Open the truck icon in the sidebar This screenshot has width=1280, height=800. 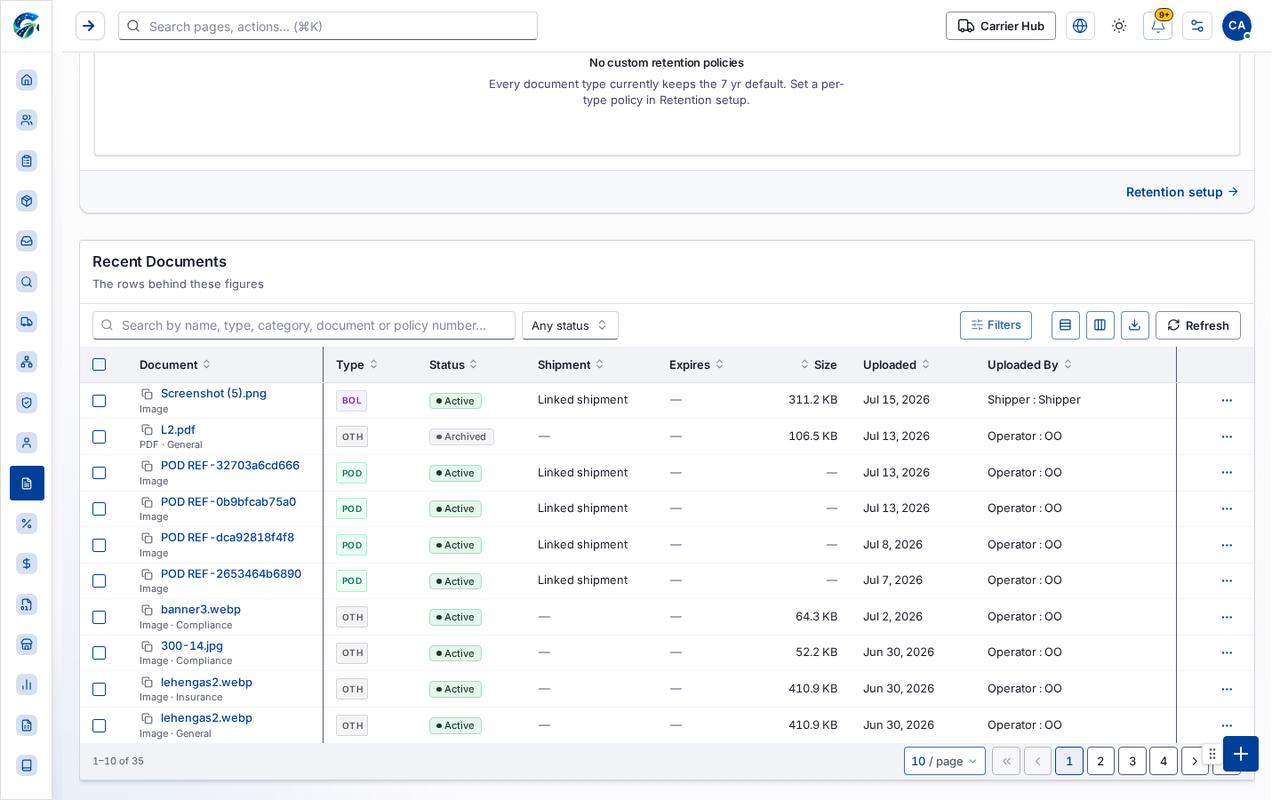(x=27, y=322)
